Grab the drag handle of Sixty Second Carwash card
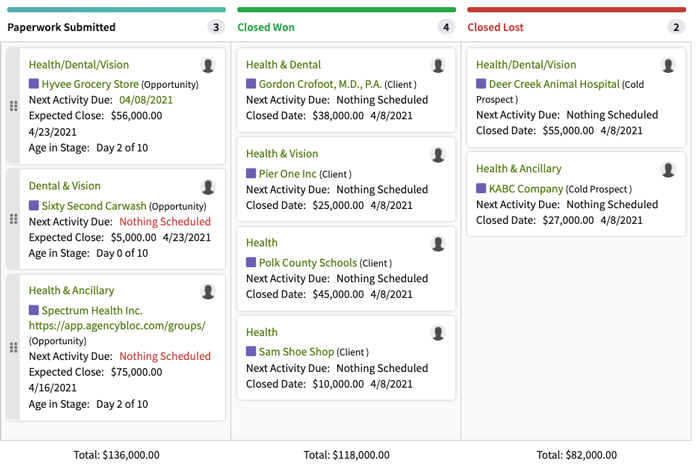This screenshot has width=700, height=468. click(14, 219)
